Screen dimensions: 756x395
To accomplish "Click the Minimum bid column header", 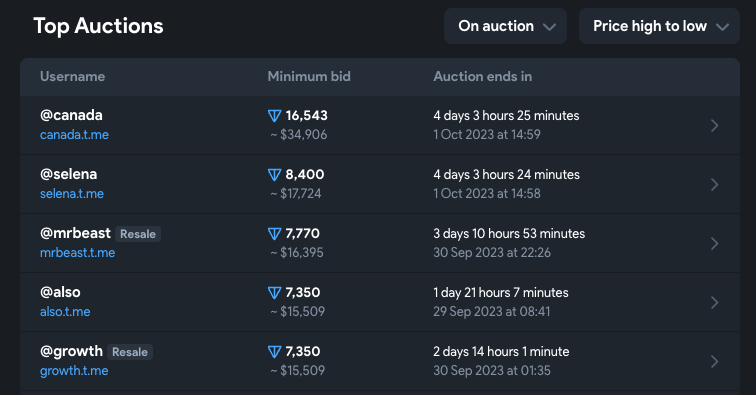I will 309,76.
